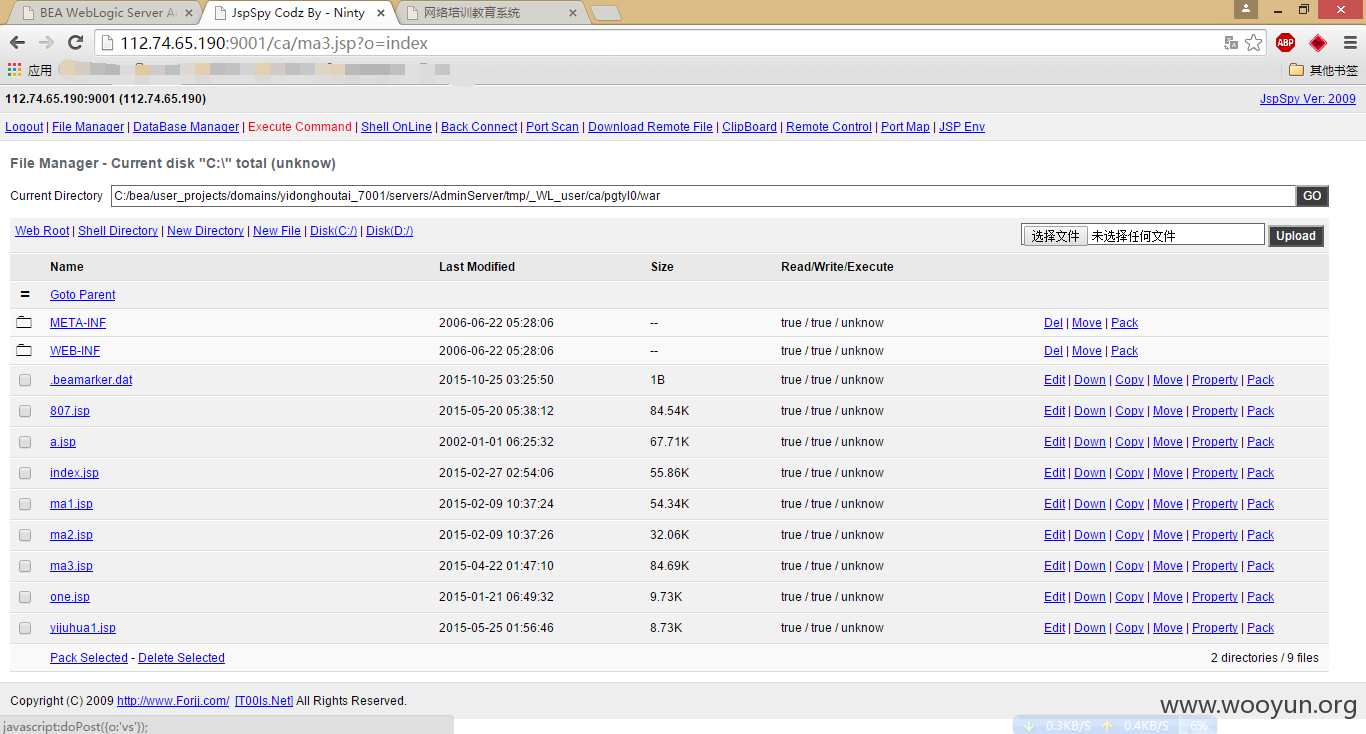The width and height of the screenshot is (1366, 734).
Task: Open Back Connect menu link
Action: (479, 127)
